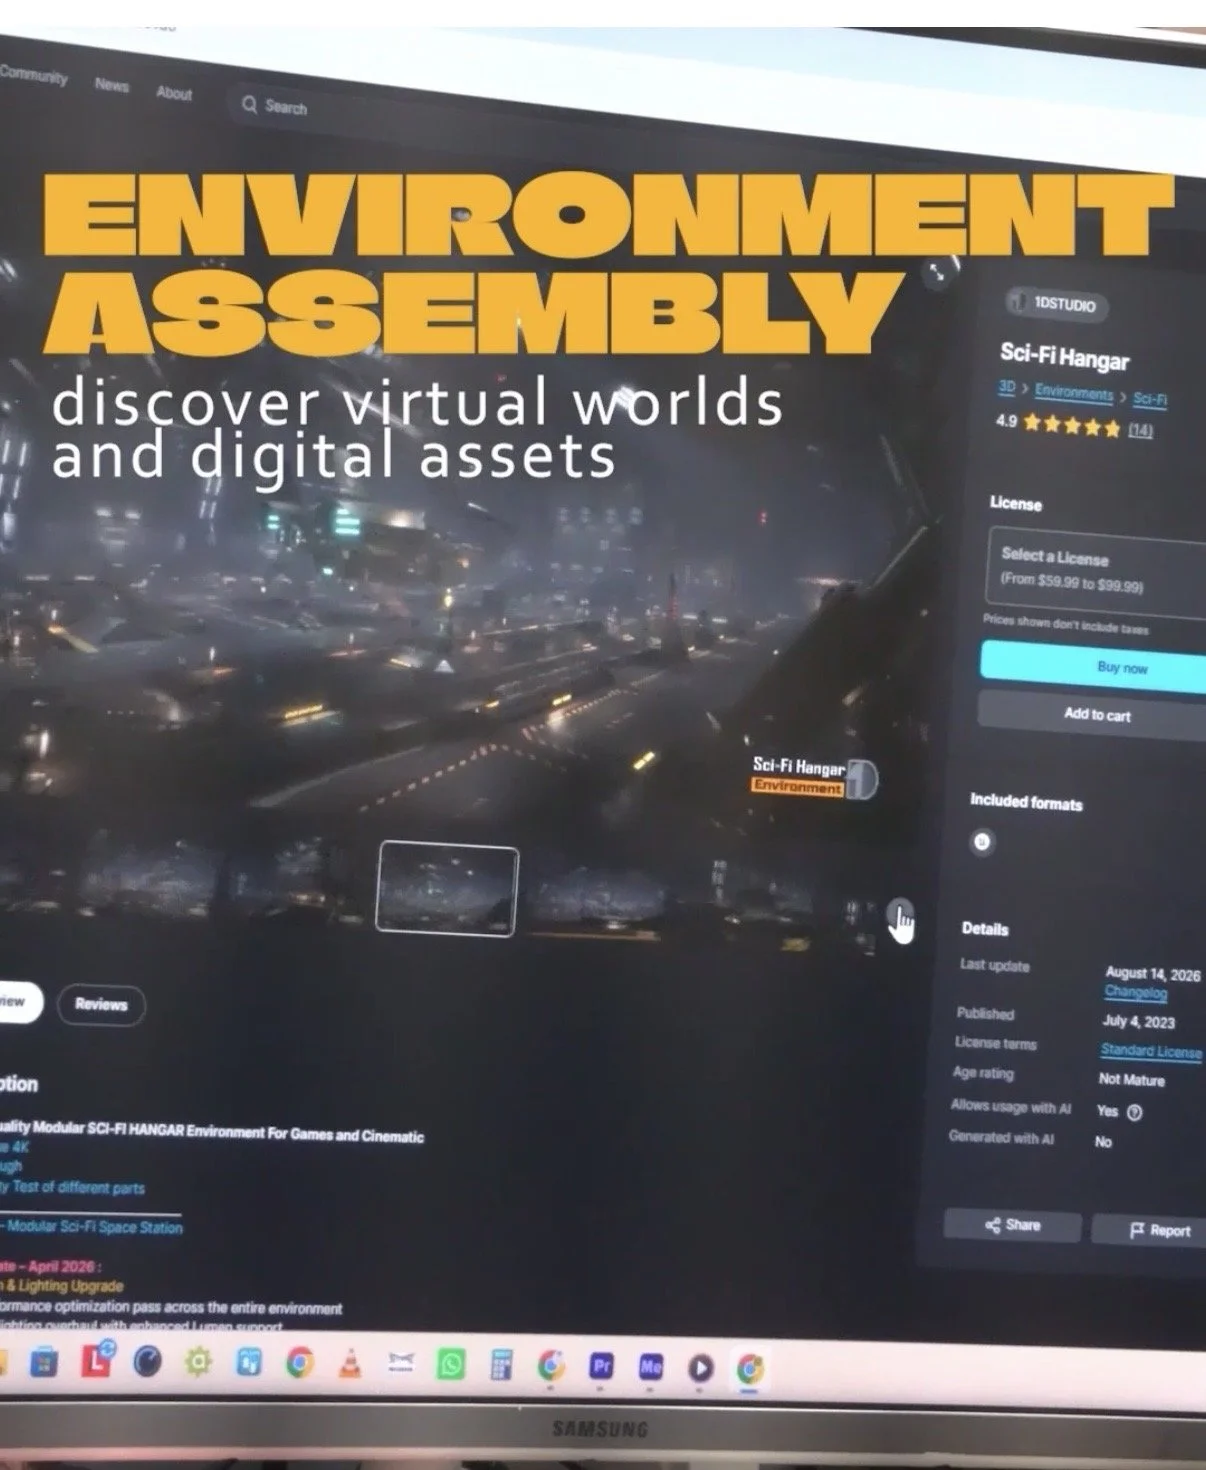Go to the News page
The height and width of the screenshot is (1470, 1206).
112,86
